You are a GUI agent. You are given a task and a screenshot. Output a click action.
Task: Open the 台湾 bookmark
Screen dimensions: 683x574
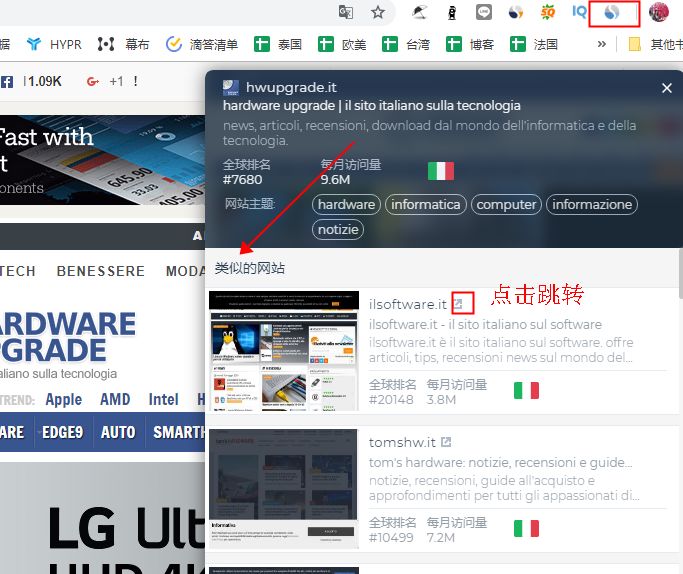coord(406,44)
